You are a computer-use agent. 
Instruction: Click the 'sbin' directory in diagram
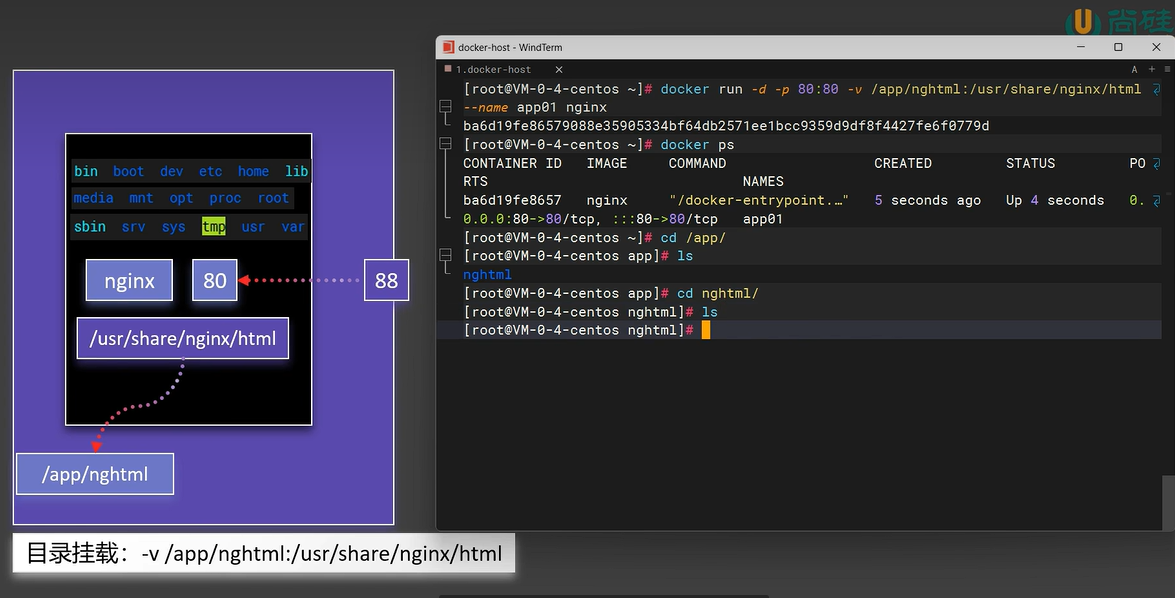coord(90,226)
